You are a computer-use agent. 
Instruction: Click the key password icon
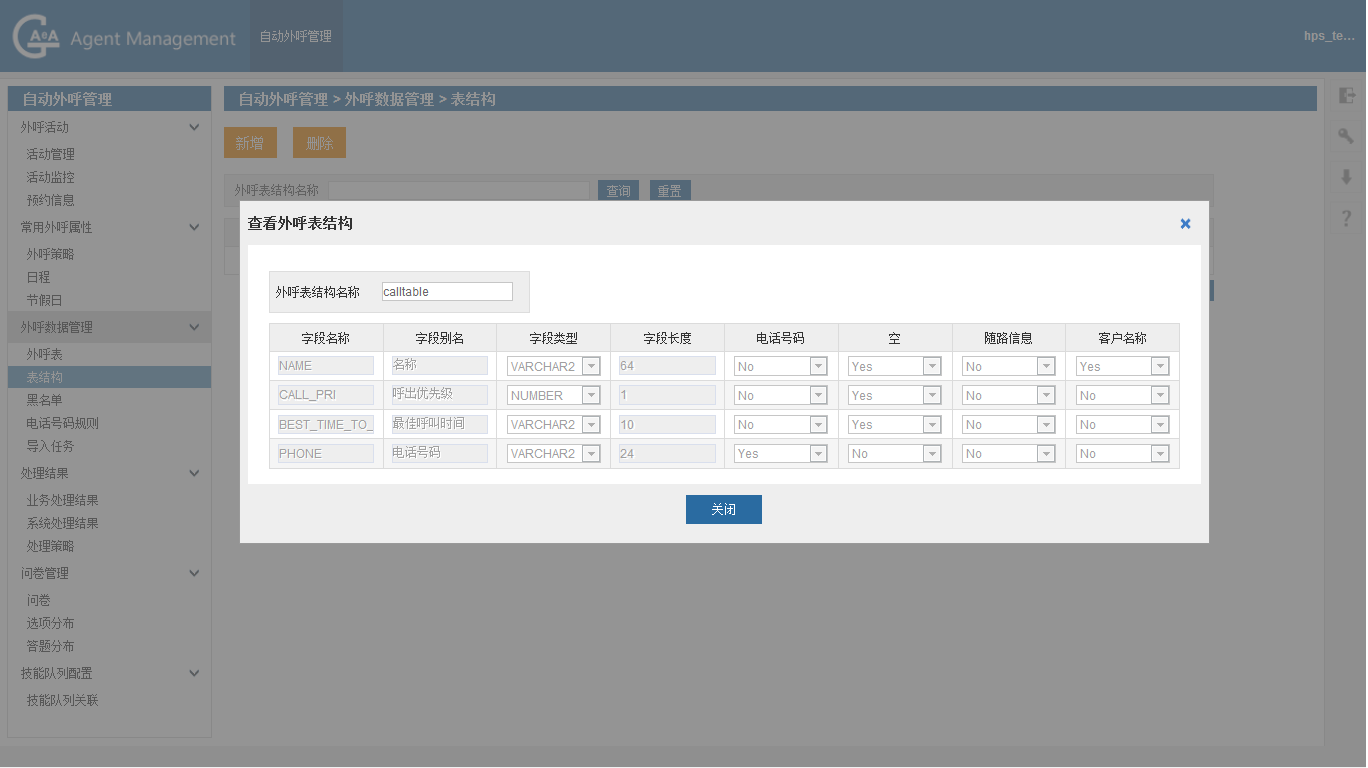click(1346, 136)
